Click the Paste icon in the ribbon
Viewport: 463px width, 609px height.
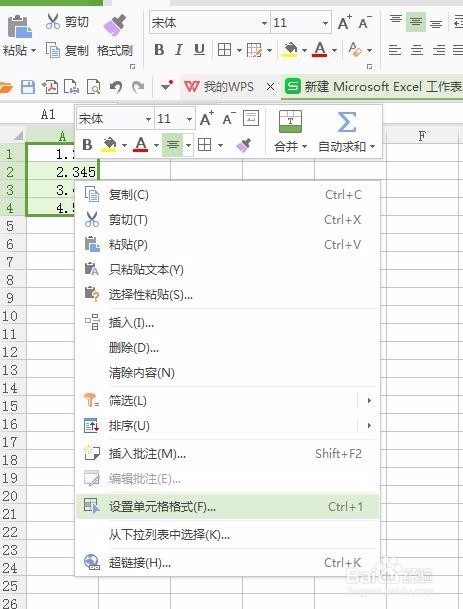(x=19, y=26)
